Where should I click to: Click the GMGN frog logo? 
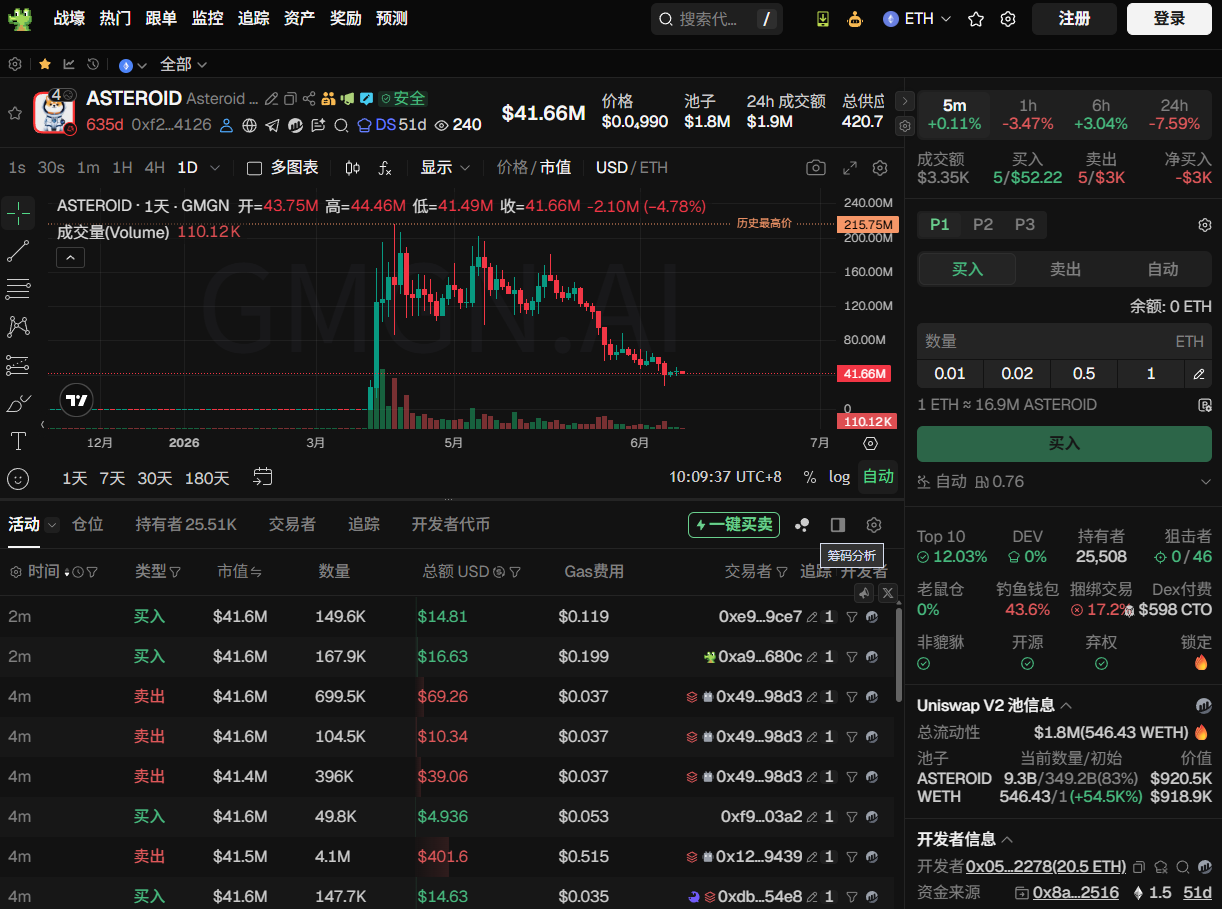(x=20, y=18)
